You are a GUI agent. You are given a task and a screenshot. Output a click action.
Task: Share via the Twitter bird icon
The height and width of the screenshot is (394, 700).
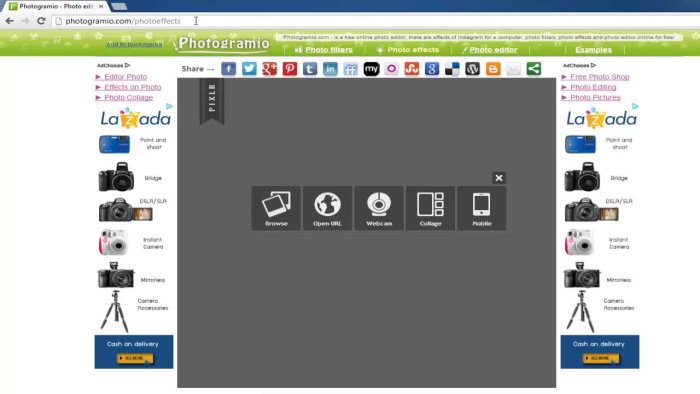tap(249, 69)
